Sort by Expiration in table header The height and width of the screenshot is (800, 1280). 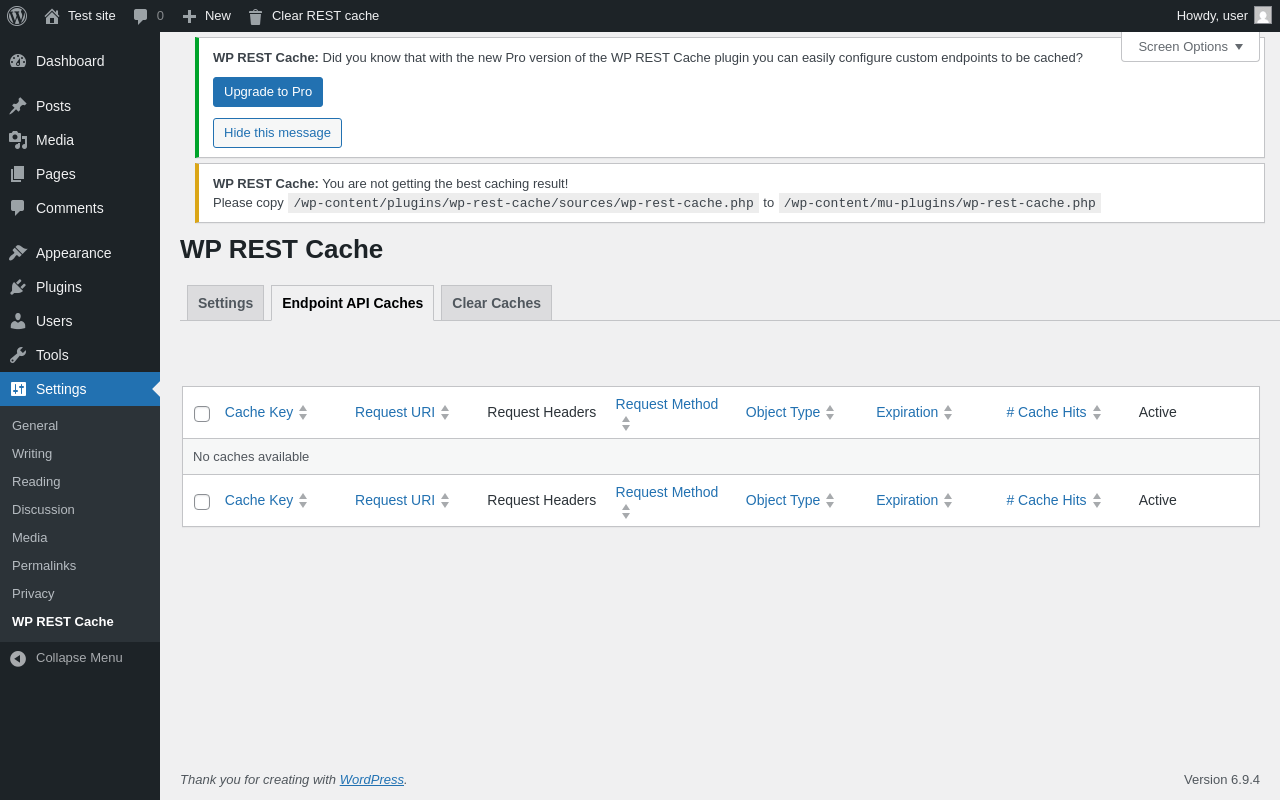click(914, 412)
